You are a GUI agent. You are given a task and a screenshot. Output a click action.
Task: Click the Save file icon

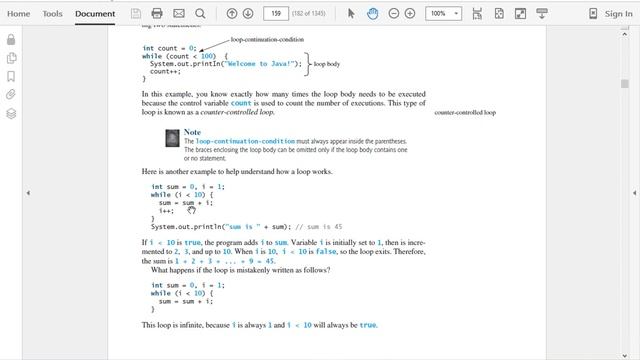point(136,13)
